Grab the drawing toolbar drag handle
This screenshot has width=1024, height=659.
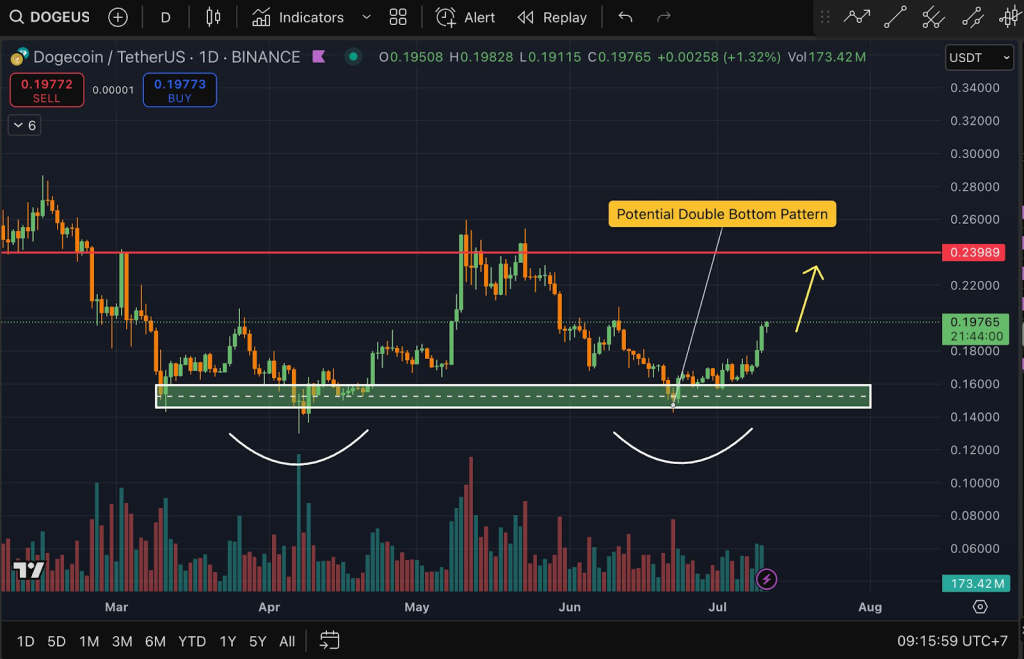pos(825,17)
